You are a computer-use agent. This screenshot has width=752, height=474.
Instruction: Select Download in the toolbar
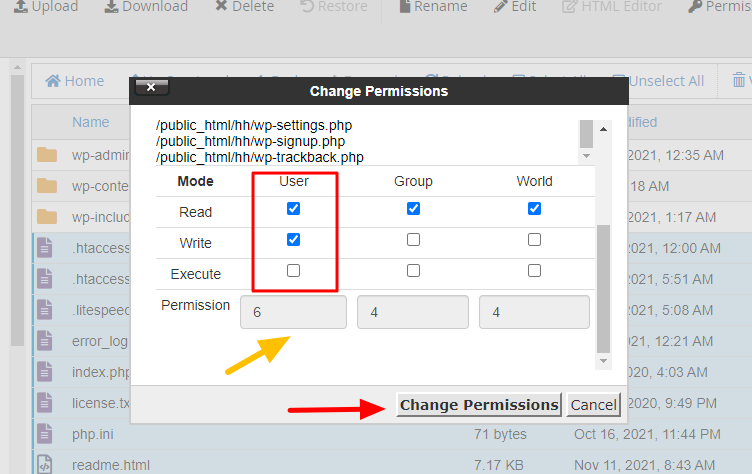pyautogui.click(x=146, y=6)
